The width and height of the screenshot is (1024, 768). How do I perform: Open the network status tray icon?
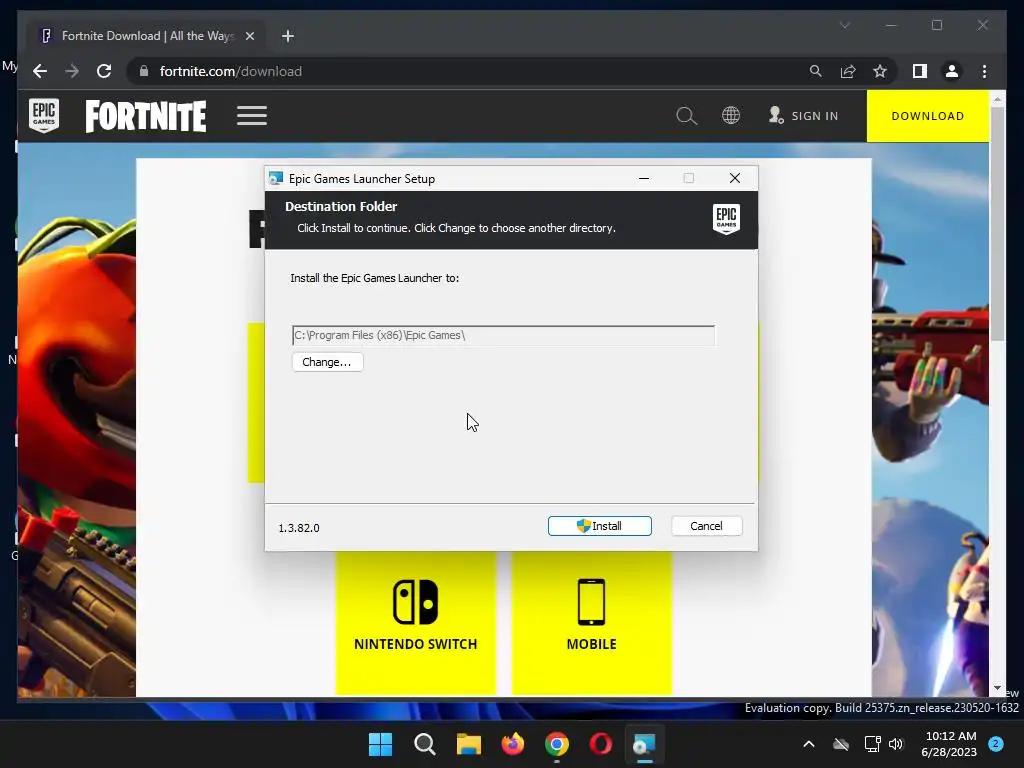[872, 744]
